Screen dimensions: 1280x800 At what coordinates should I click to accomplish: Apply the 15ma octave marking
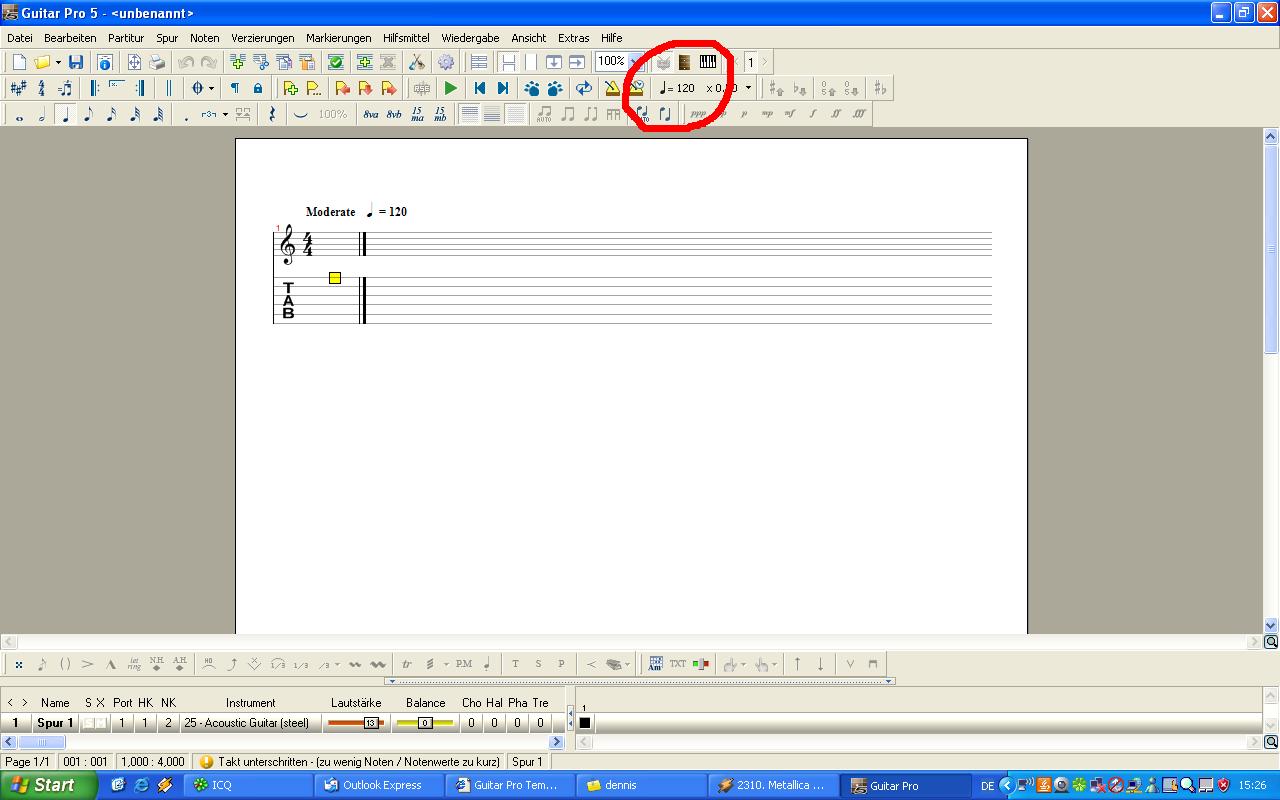click(x=417, y=115)
